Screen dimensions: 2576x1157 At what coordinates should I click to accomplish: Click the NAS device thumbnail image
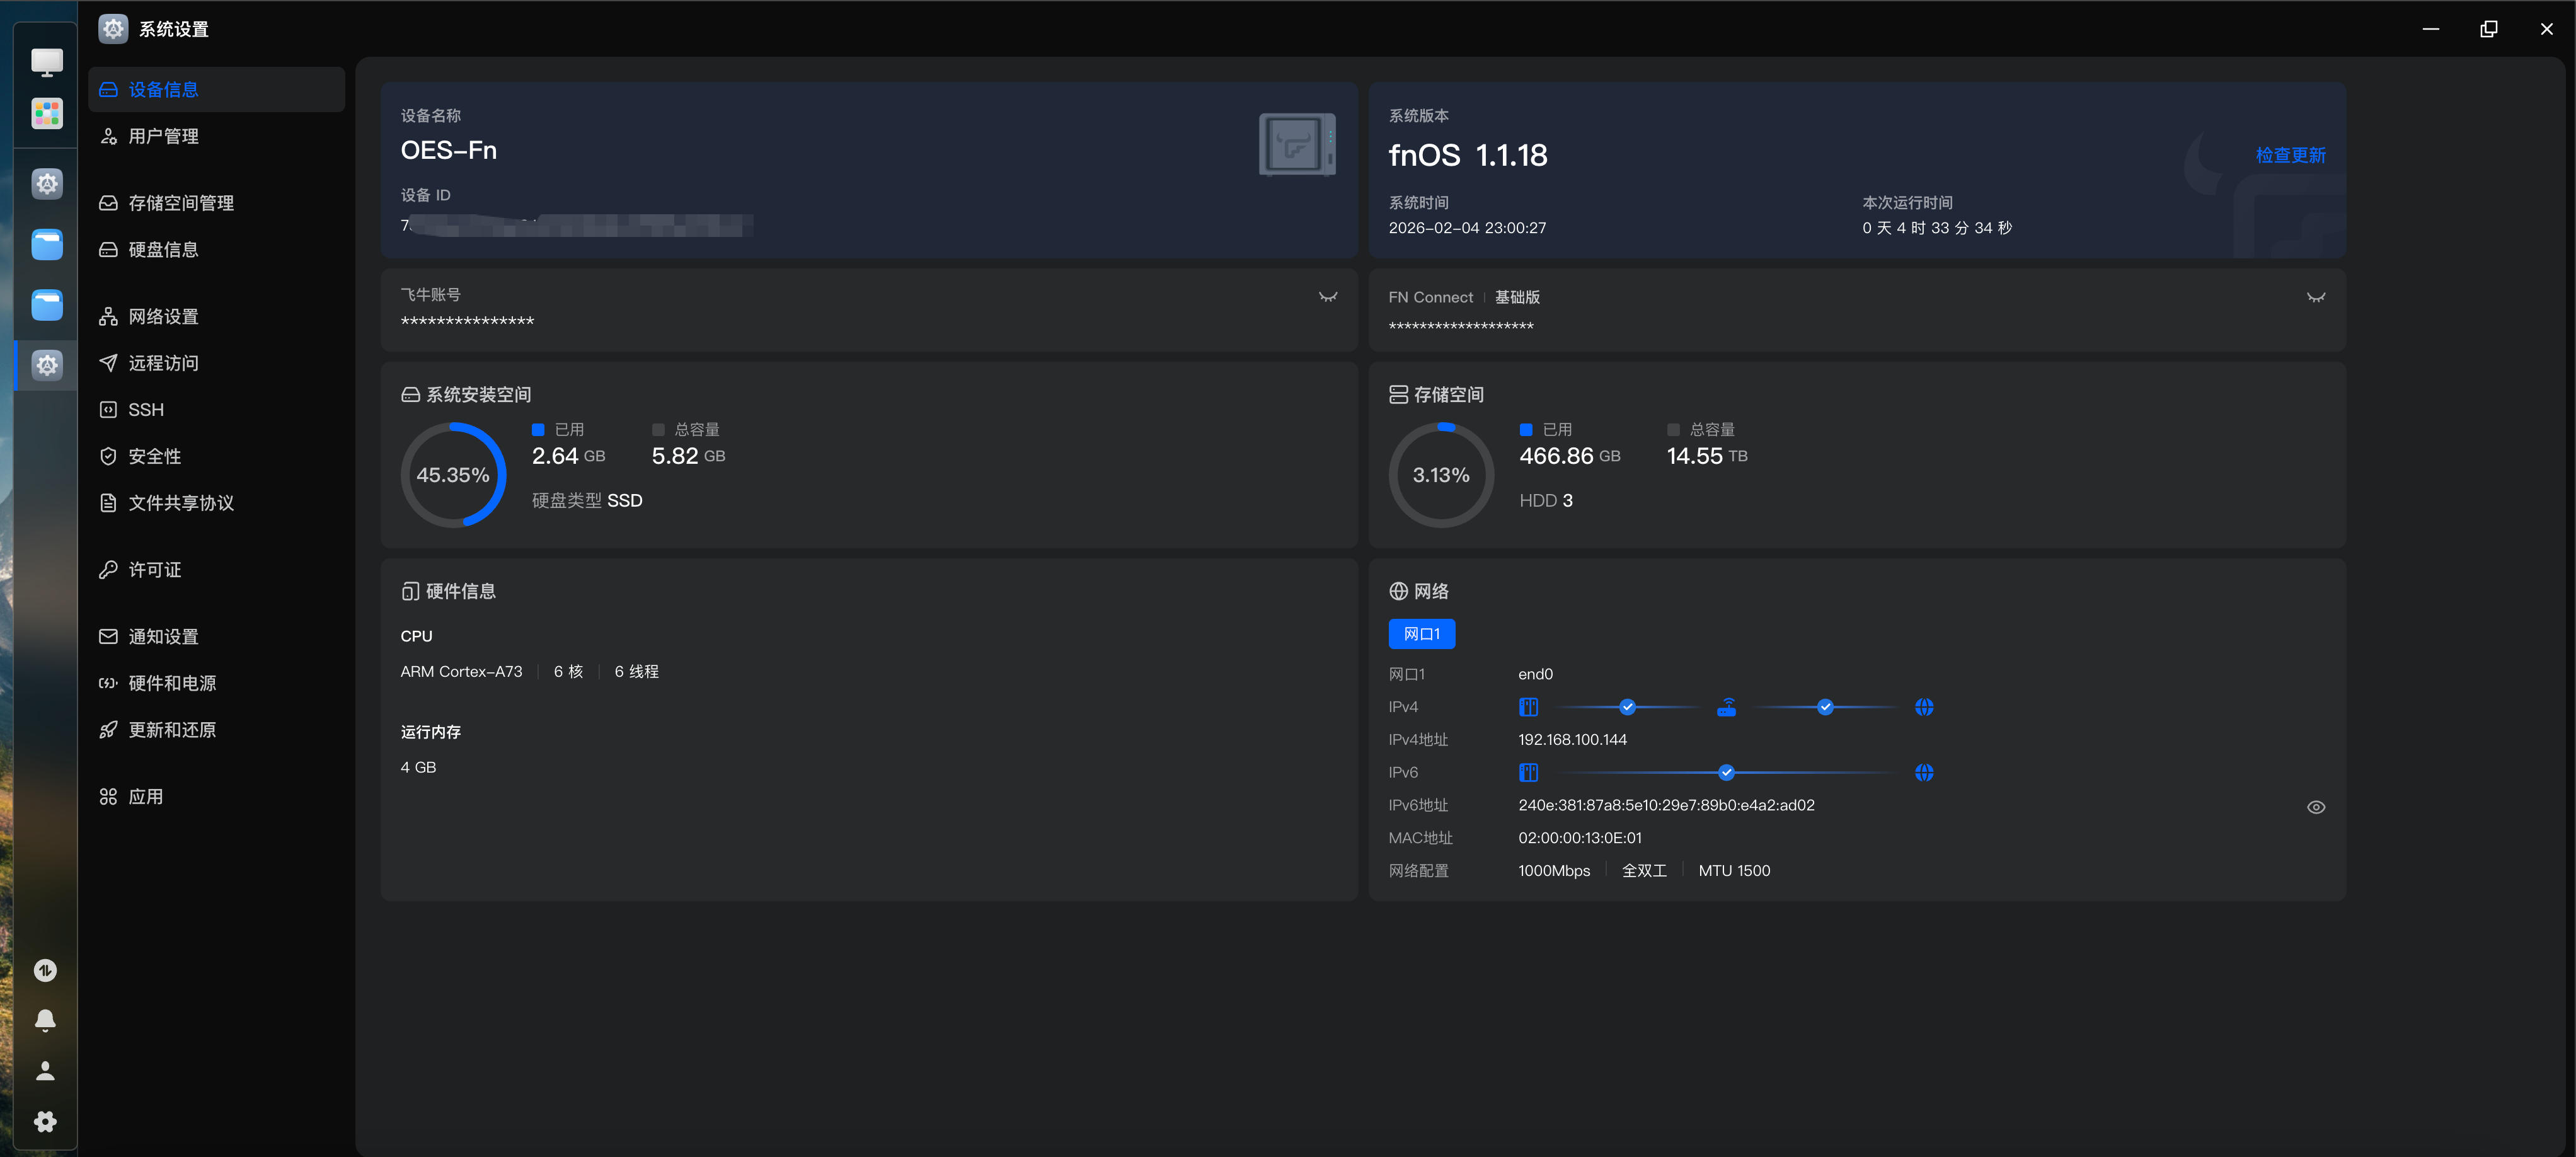(1296, 145)
